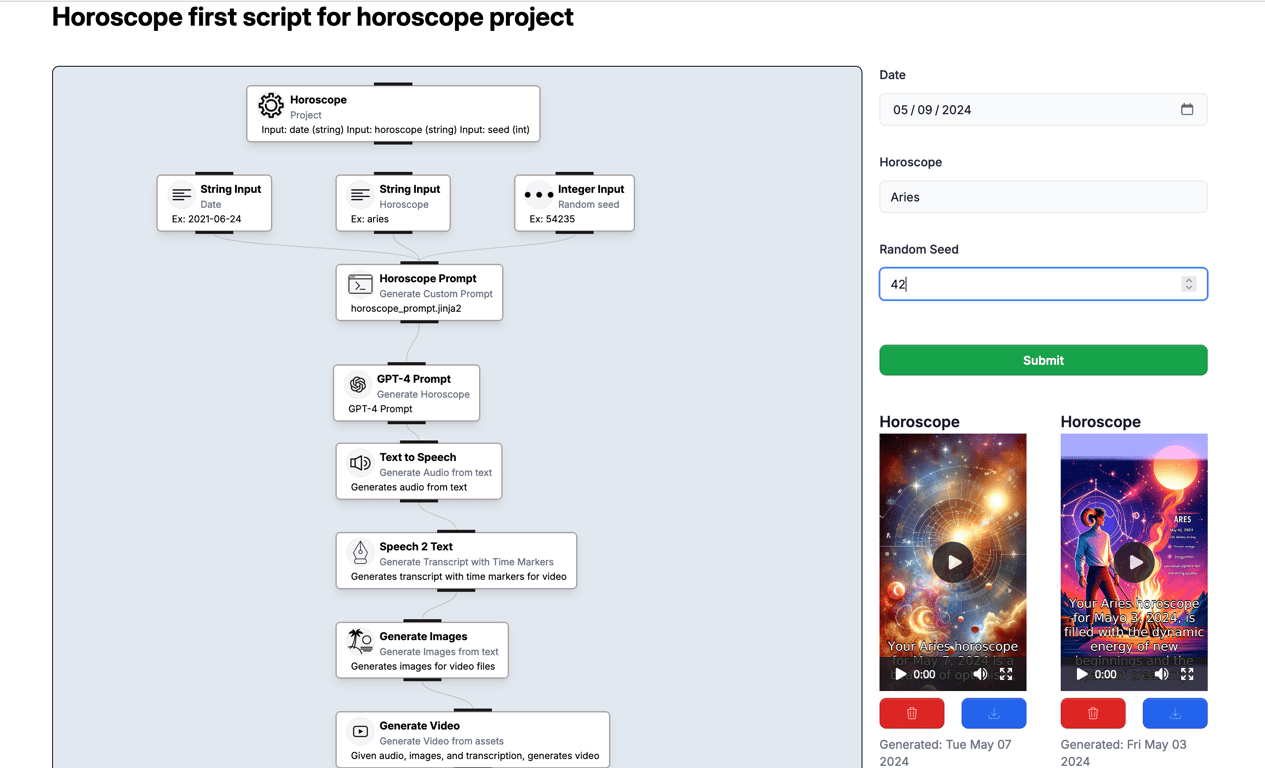The height and width of the screenshot is (768, 1265).
Task: Click the Horoscope input containing Aries
Action: click(x=1043, y=197)
